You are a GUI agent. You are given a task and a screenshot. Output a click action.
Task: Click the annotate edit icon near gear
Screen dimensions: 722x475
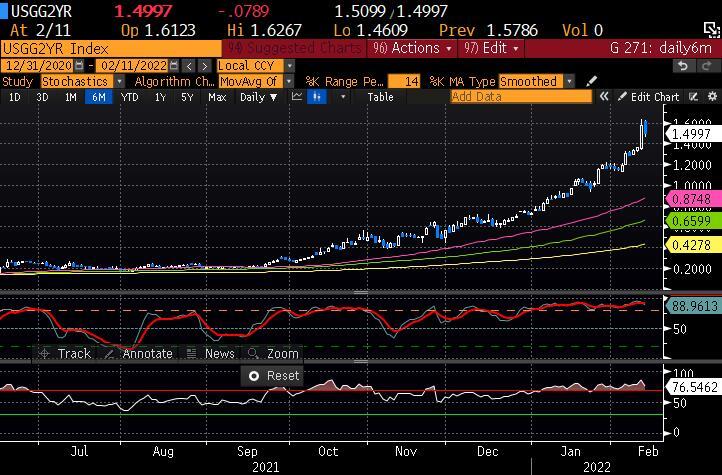pos(693,97)
